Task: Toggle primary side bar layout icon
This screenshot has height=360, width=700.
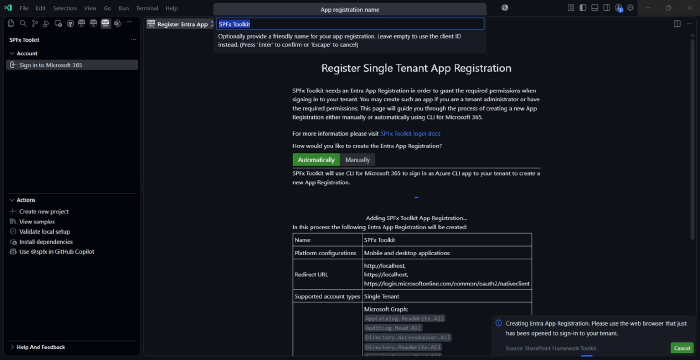Action: [583, 8]
